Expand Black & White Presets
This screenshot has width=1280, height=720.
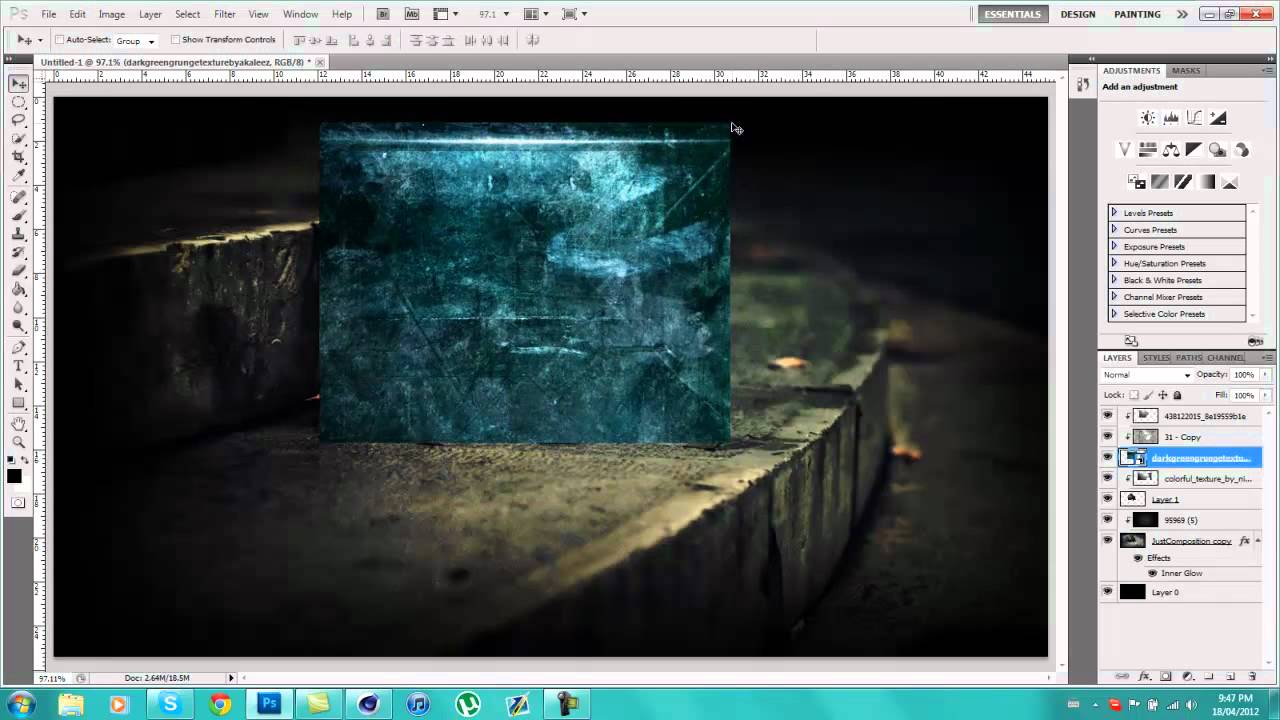tap(1114, 280)
